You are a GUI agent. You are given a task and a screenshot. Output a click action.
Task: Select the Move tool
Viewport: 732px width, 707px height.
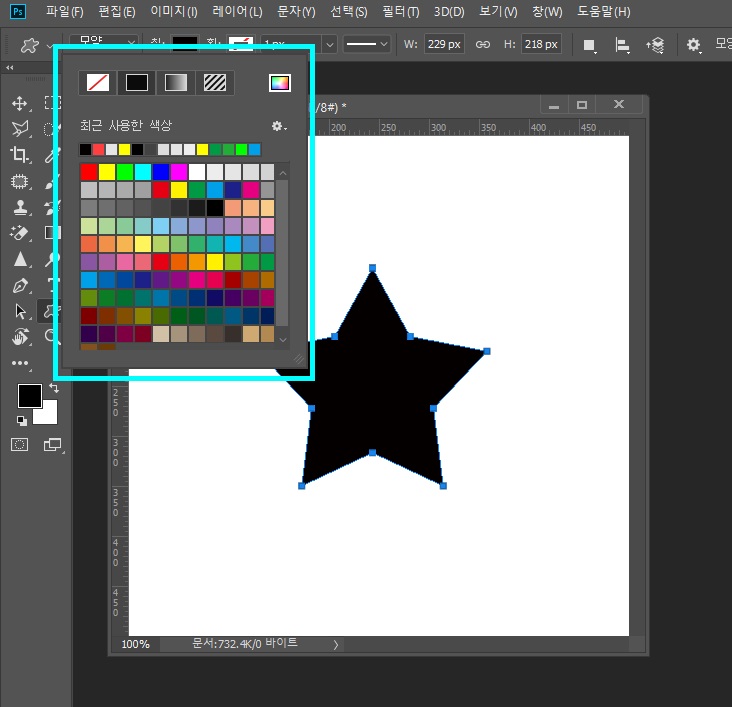point(19,103)
